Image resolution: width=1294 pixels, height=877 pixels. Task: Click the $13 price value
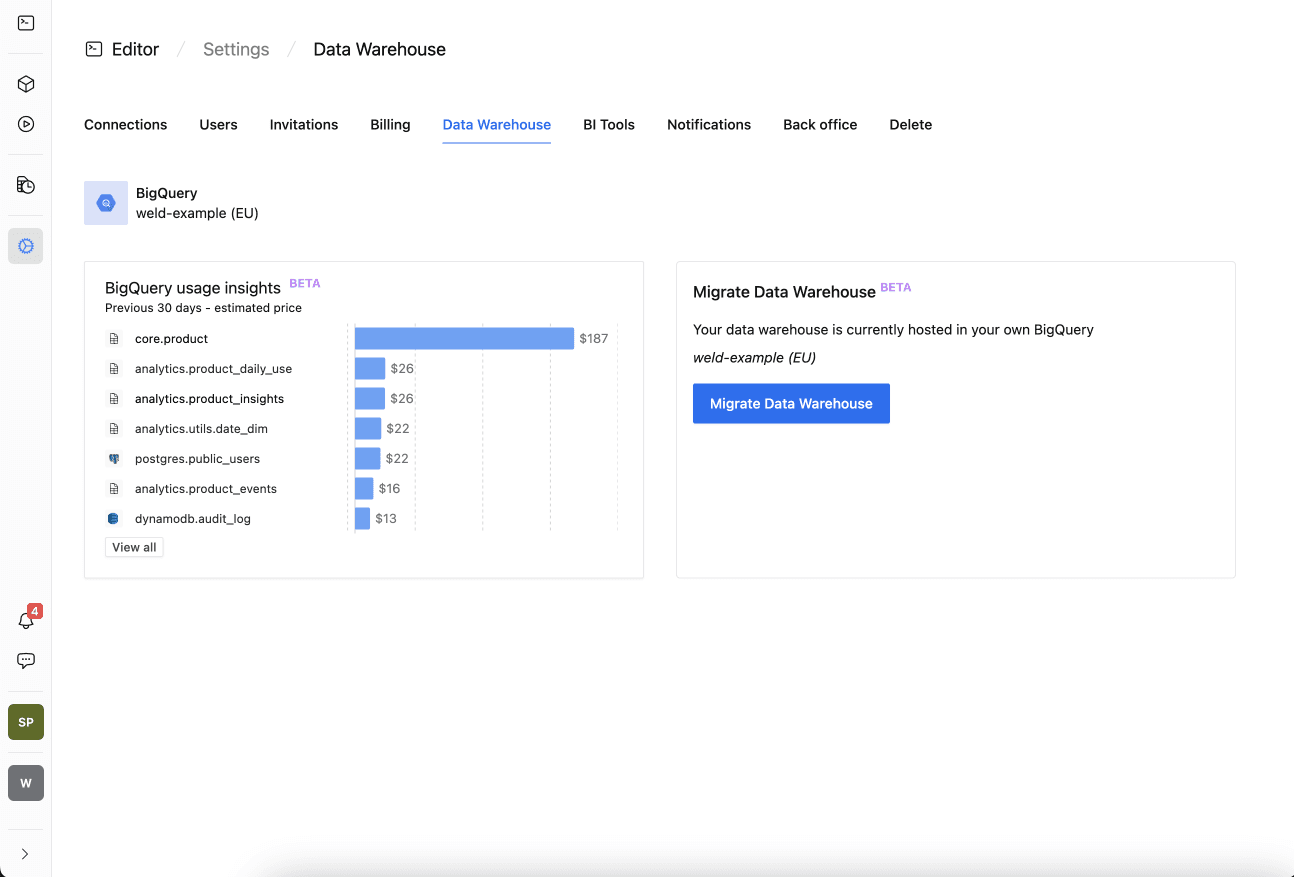point(386,518)
